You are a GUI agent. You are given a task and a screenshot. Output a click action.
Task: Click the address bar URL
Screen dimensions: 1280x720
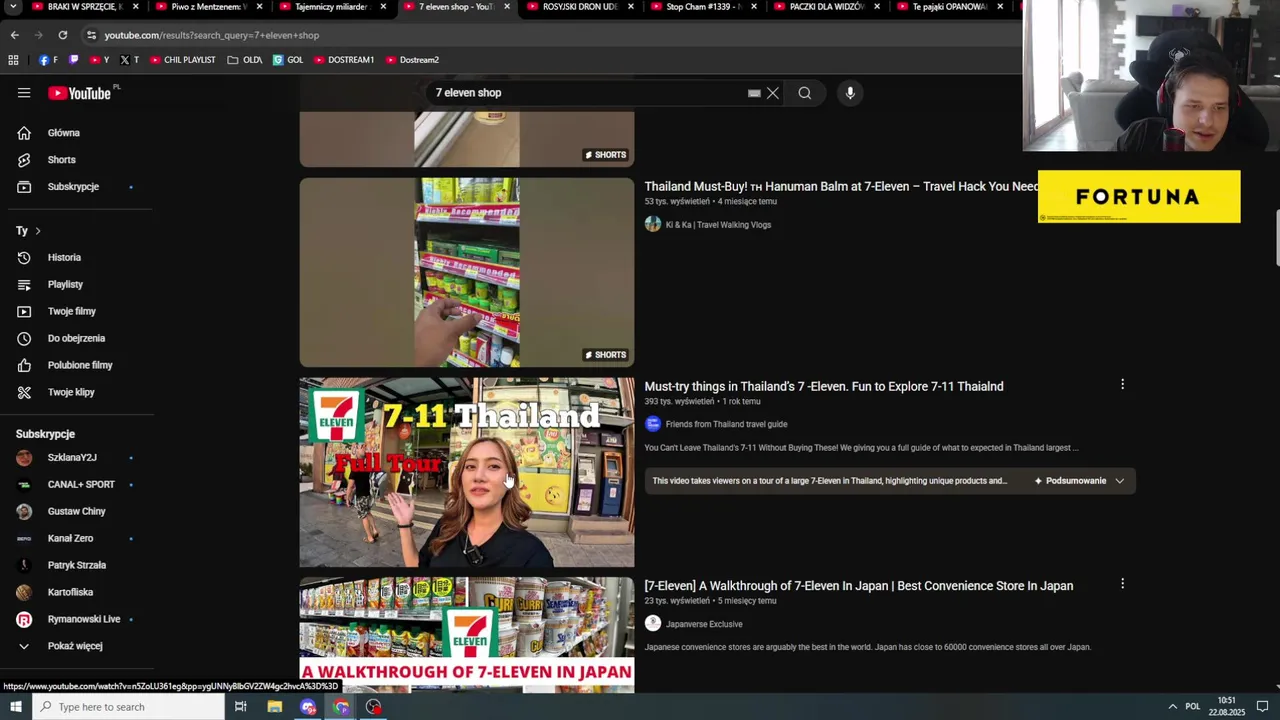tap(211, 35)
